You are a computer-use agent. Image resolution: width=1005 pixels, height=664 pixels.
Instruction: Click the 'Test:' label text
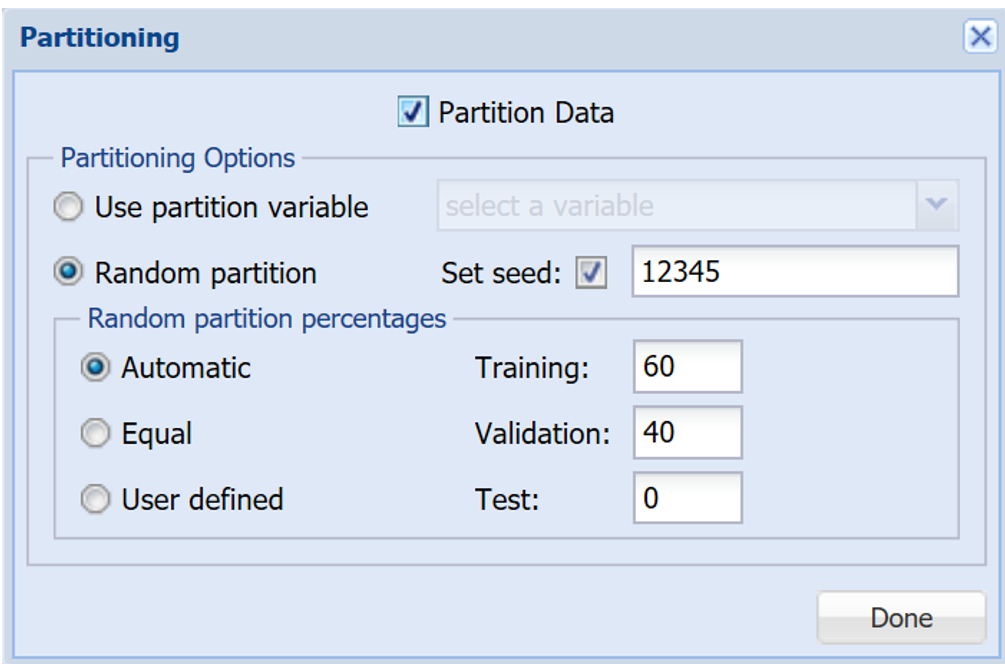pyautogui.click(x=507, y=499)
